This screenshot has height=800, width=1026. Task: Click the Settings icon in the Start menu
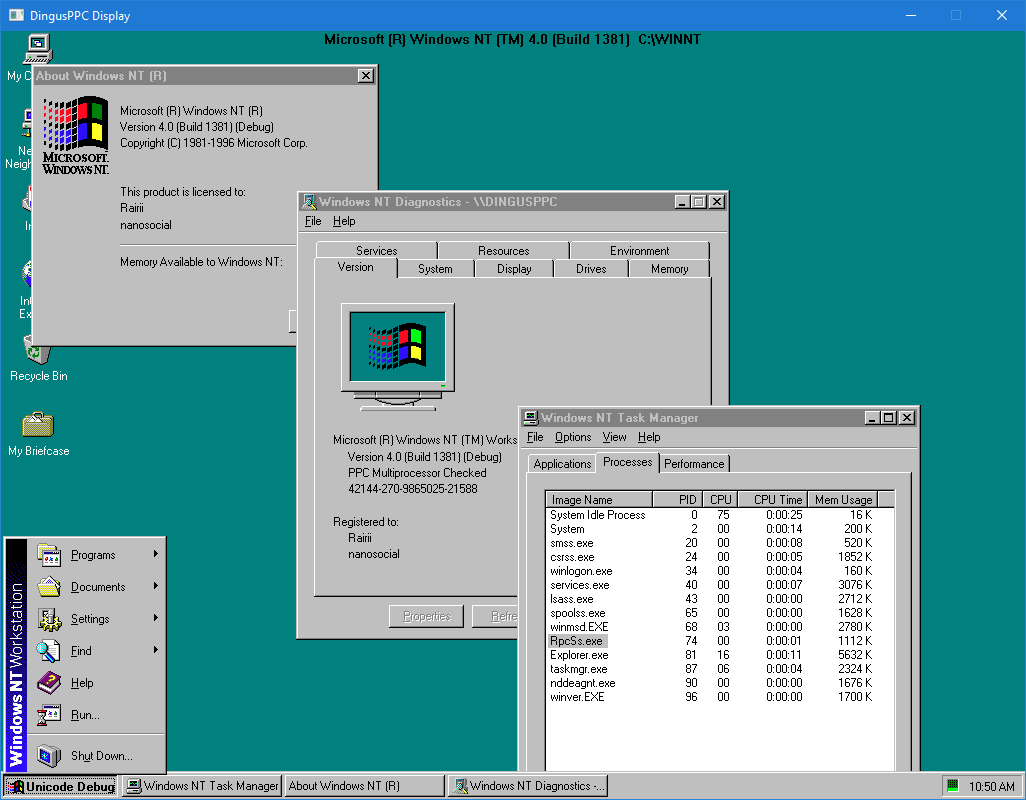[49, 619]
